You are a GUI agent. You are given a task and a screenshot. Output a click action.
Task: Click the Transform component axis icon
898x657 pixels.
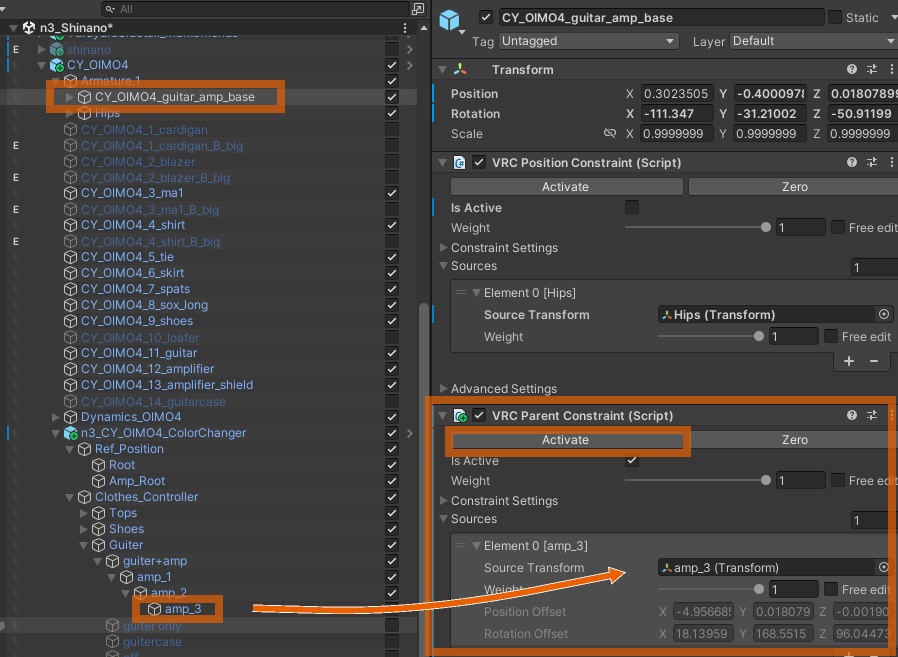click(460, 70)
